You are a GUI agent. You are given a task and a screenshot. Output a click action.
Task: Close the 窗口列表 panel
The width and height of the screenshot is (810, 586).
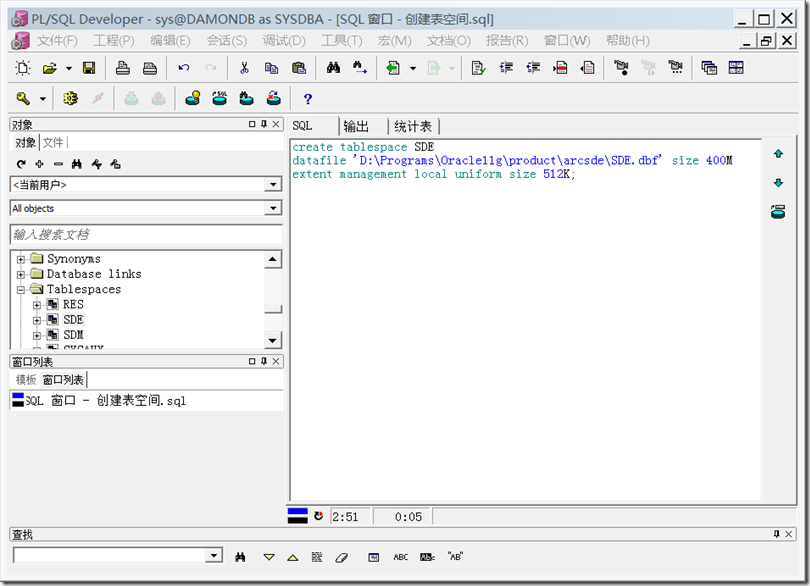(x=276, y=361)
